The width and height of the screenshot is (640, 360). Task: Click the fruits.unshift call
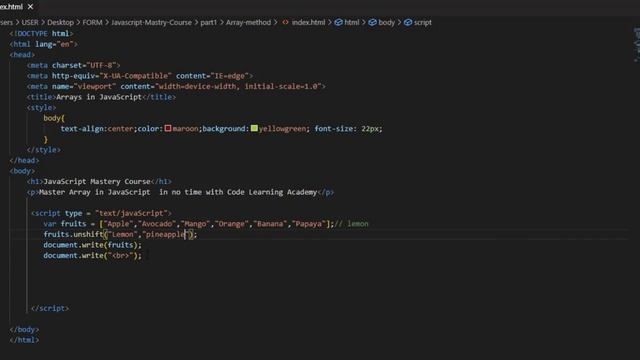(x=120, y=235)
